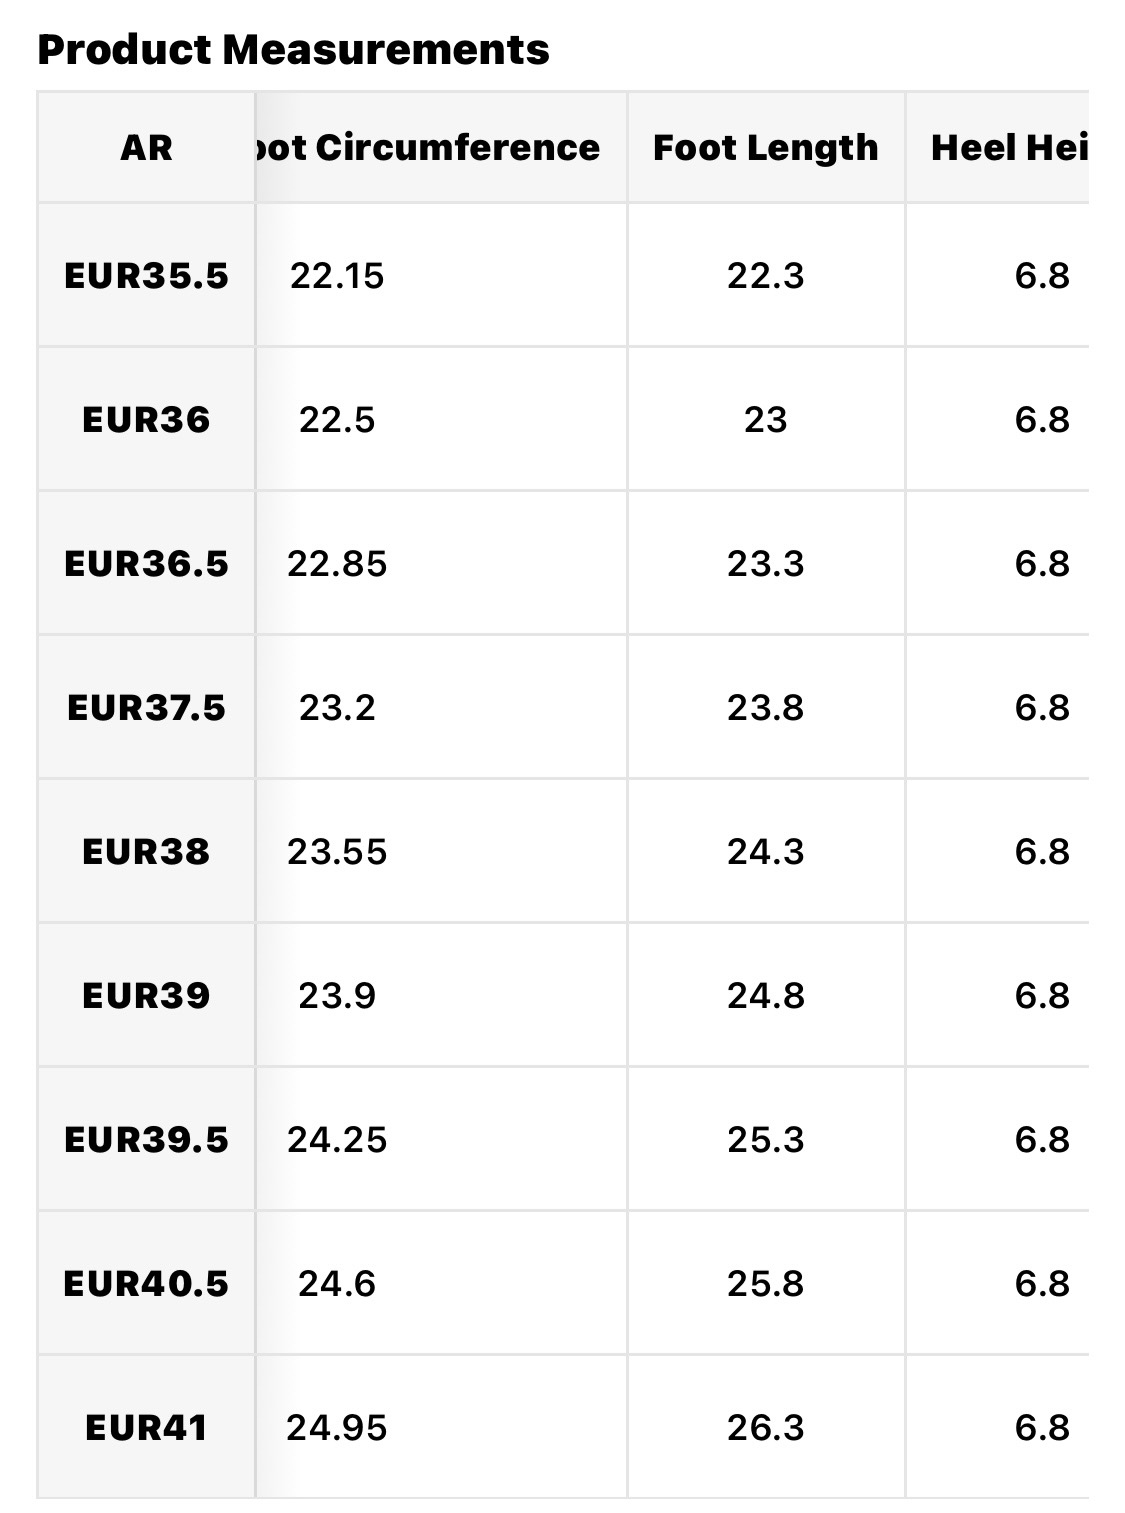Click the Foot Circumference column header
The image size is (1125, 1513).
(x=430, y=148)
